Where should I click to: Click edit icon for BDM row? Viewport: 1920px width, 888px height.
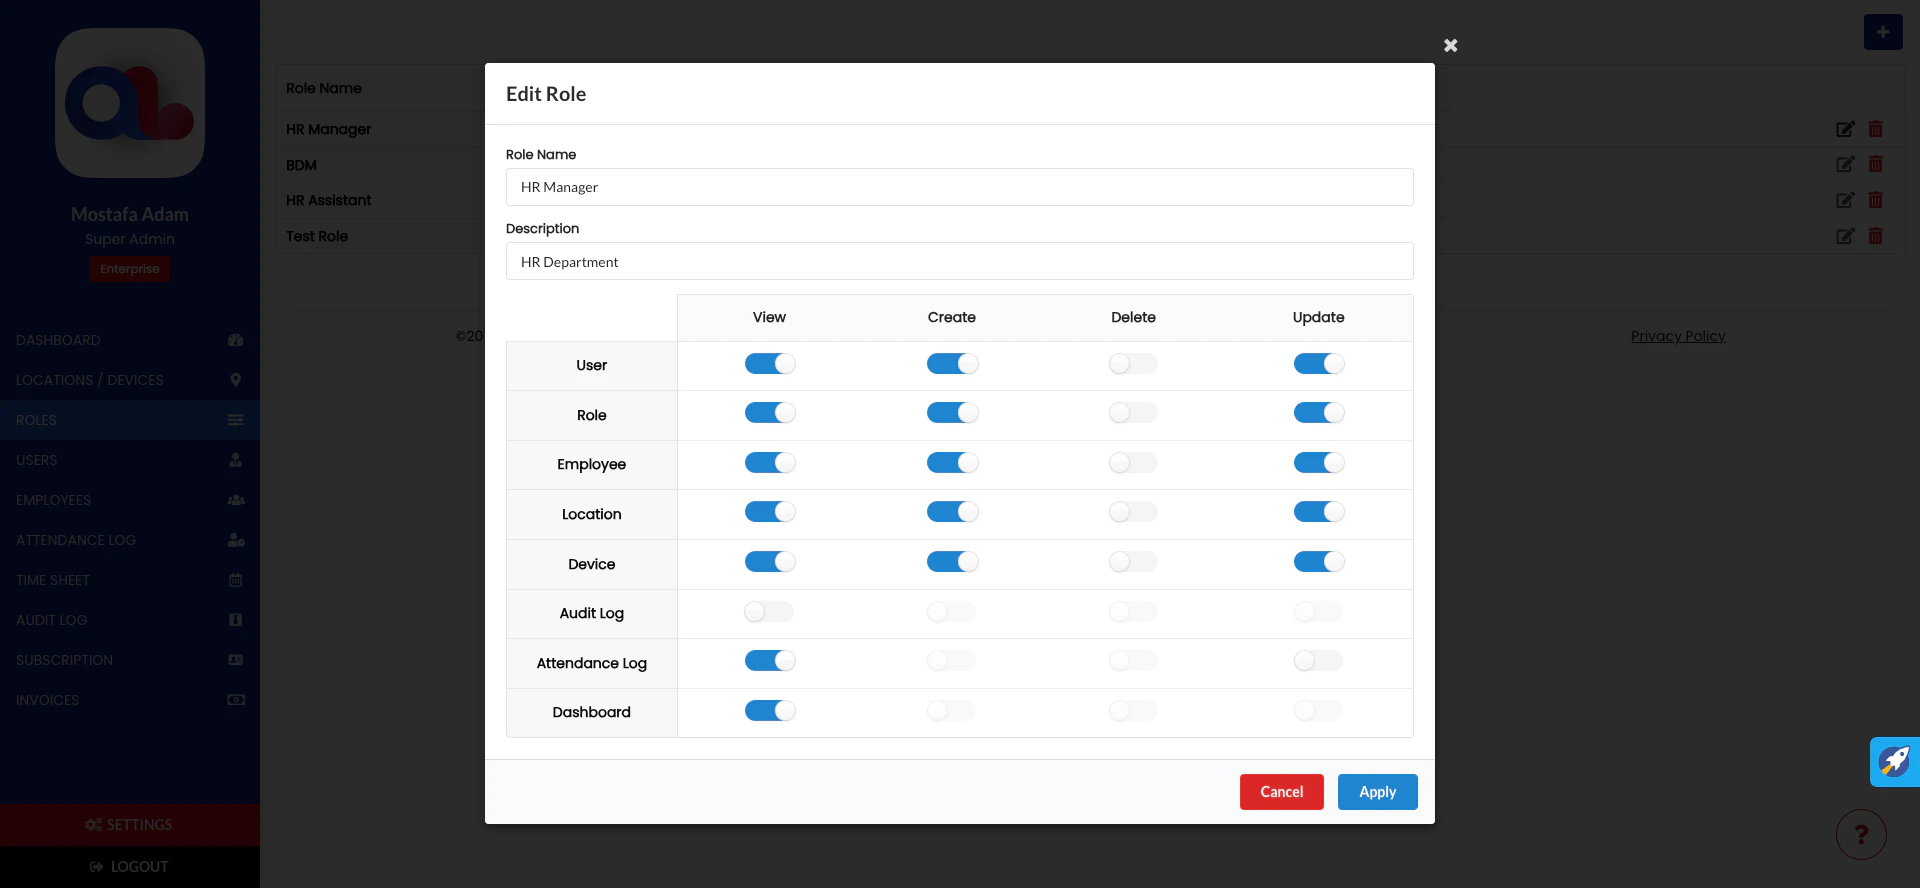(1845, 164)
